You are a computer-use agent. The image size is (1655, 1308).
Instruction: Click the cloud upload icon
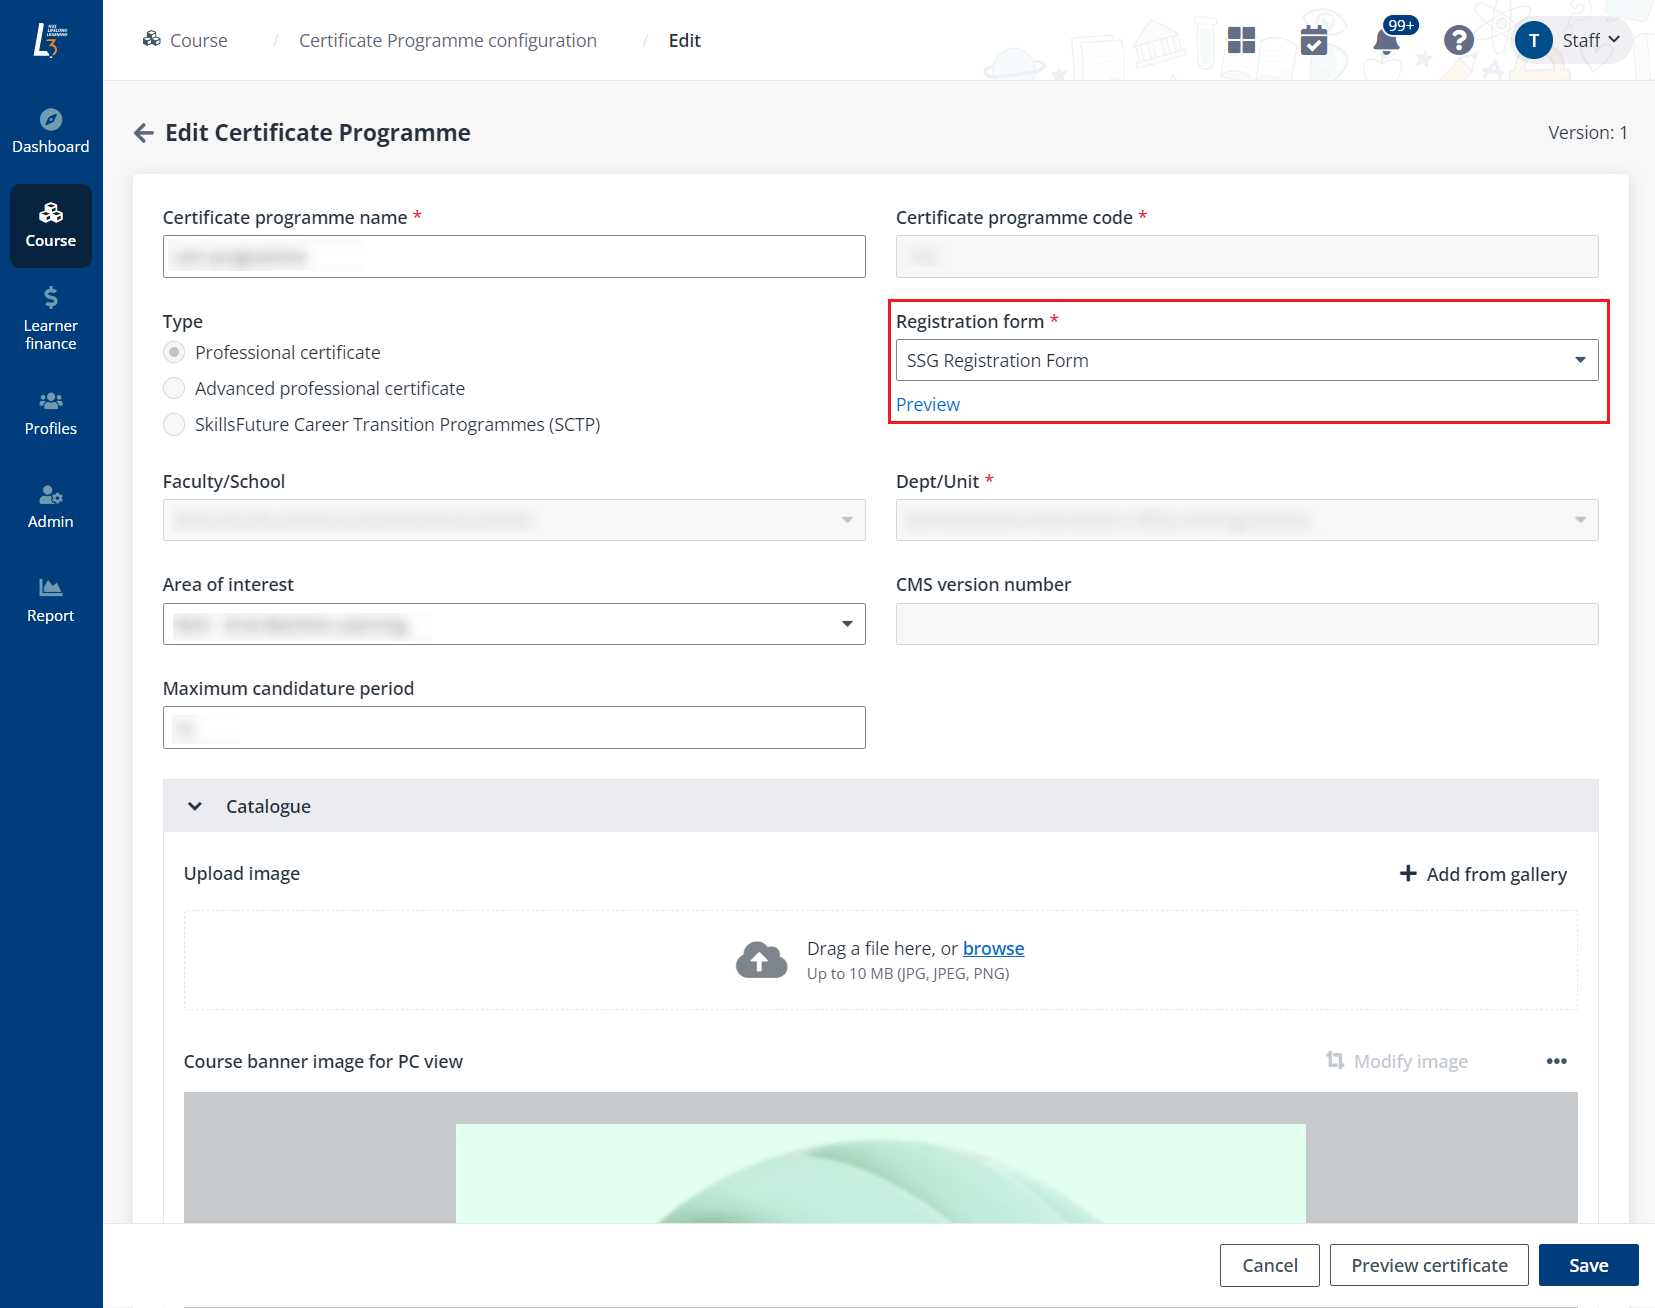pyautogui.click(x=761, y=960)
